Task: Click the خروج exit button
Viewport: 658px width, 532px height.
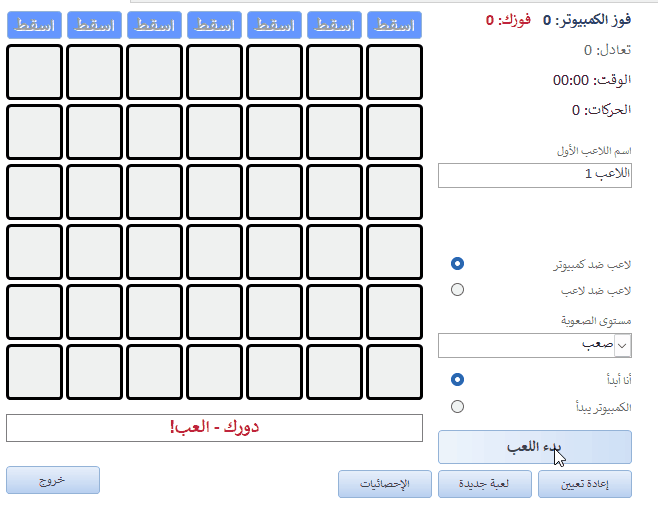Action: (x=53, y=480)
